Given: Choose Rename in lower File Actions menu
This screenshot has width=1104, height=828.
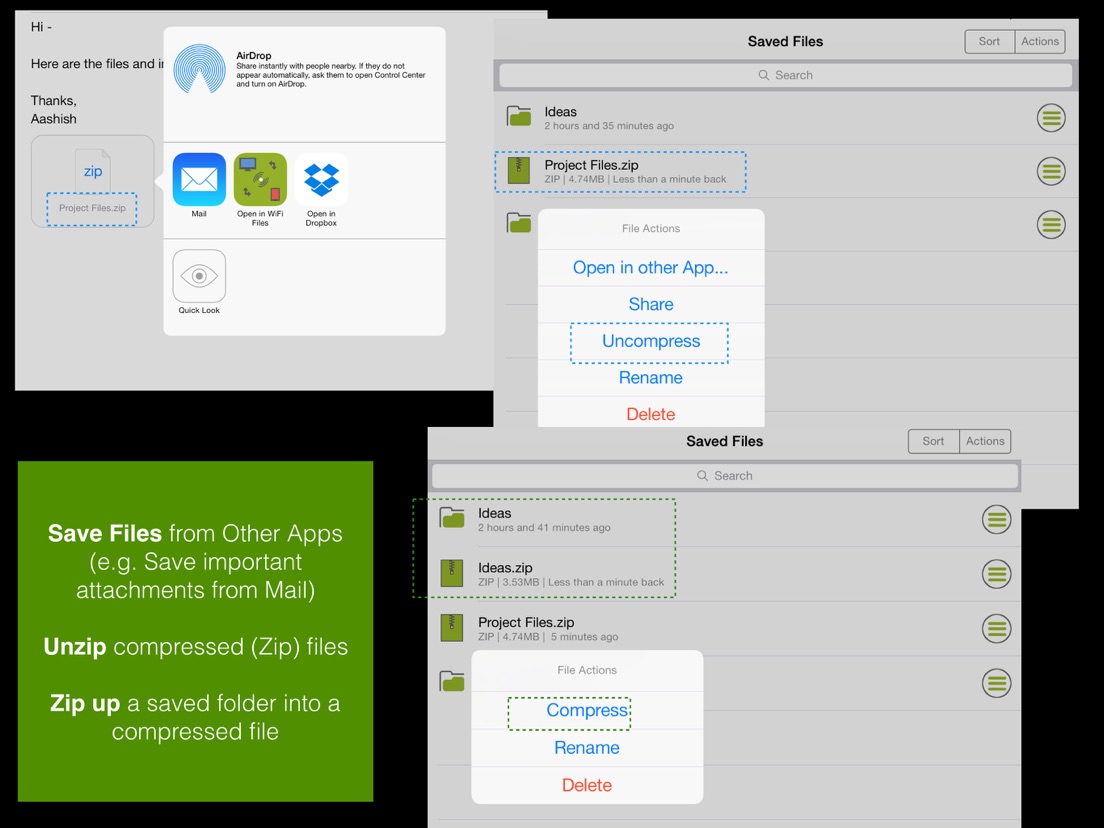Looking at the screenshot, I should pos(586,748).
